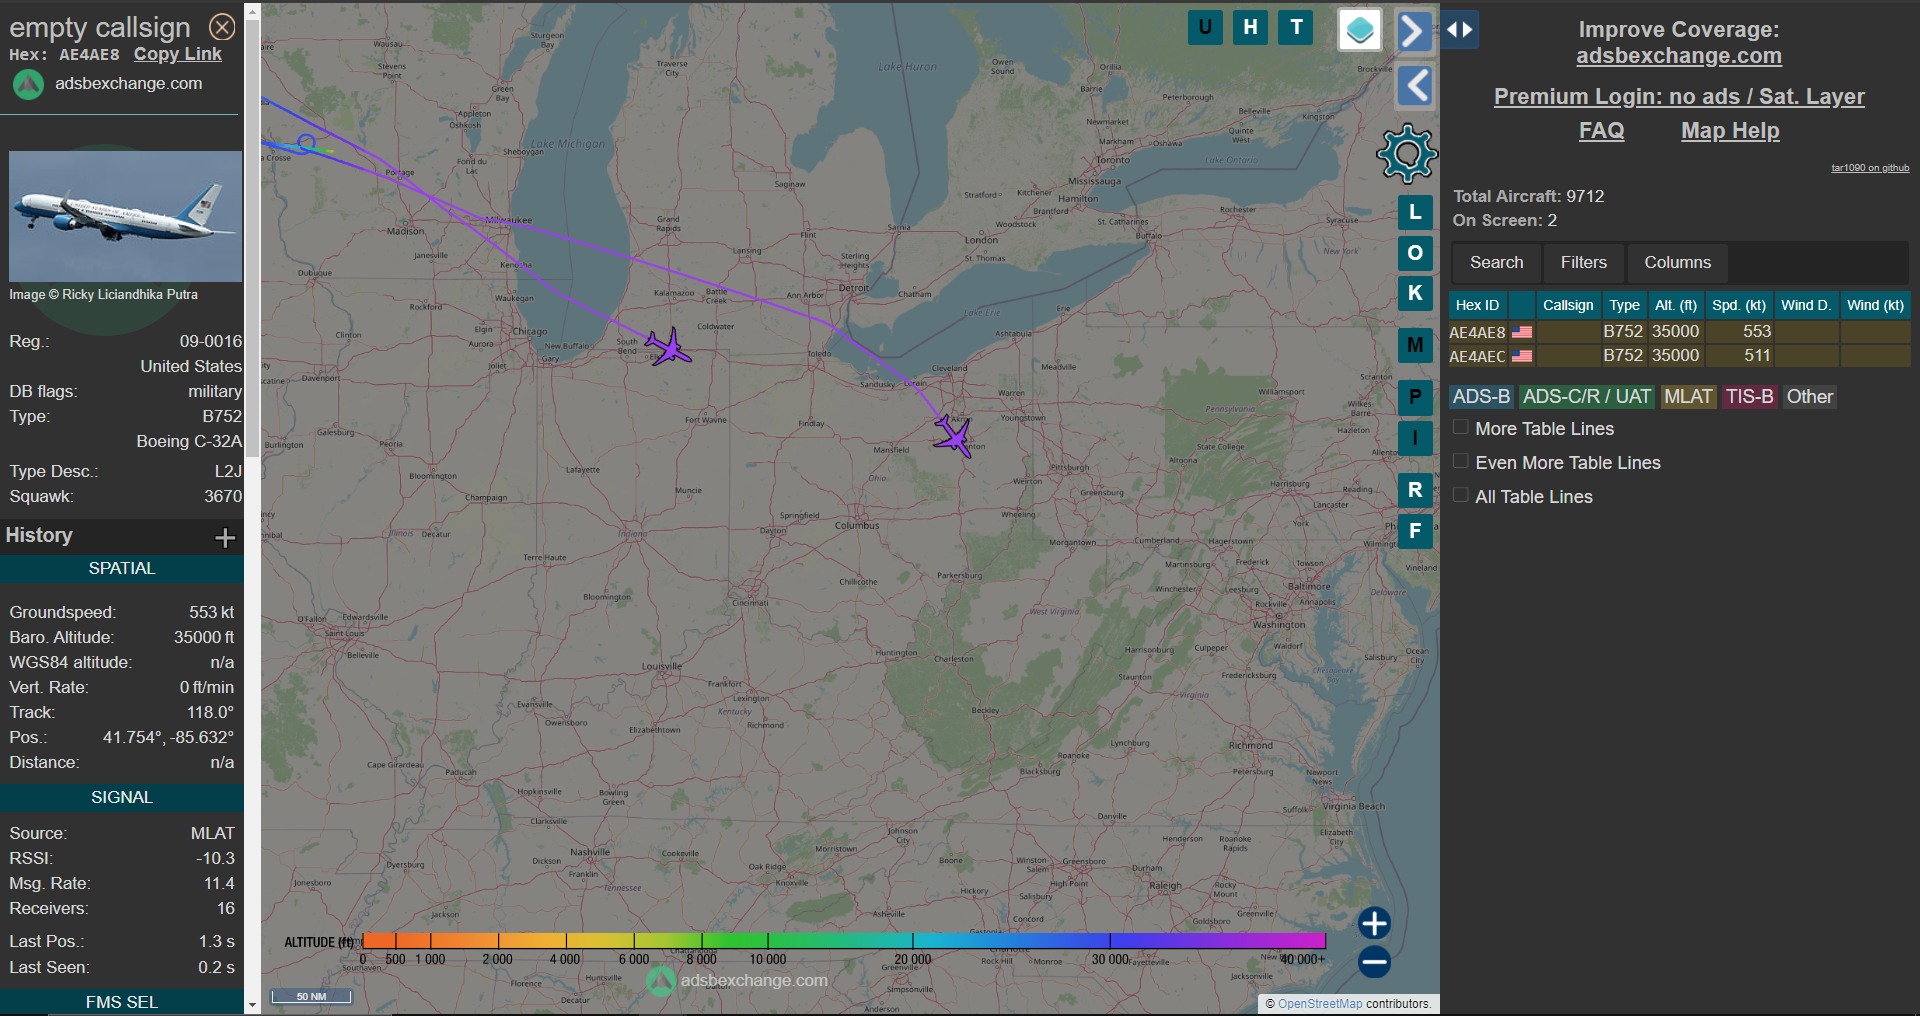Toggle sidebar width with double-arrow button

click(x=1459, y=29)
